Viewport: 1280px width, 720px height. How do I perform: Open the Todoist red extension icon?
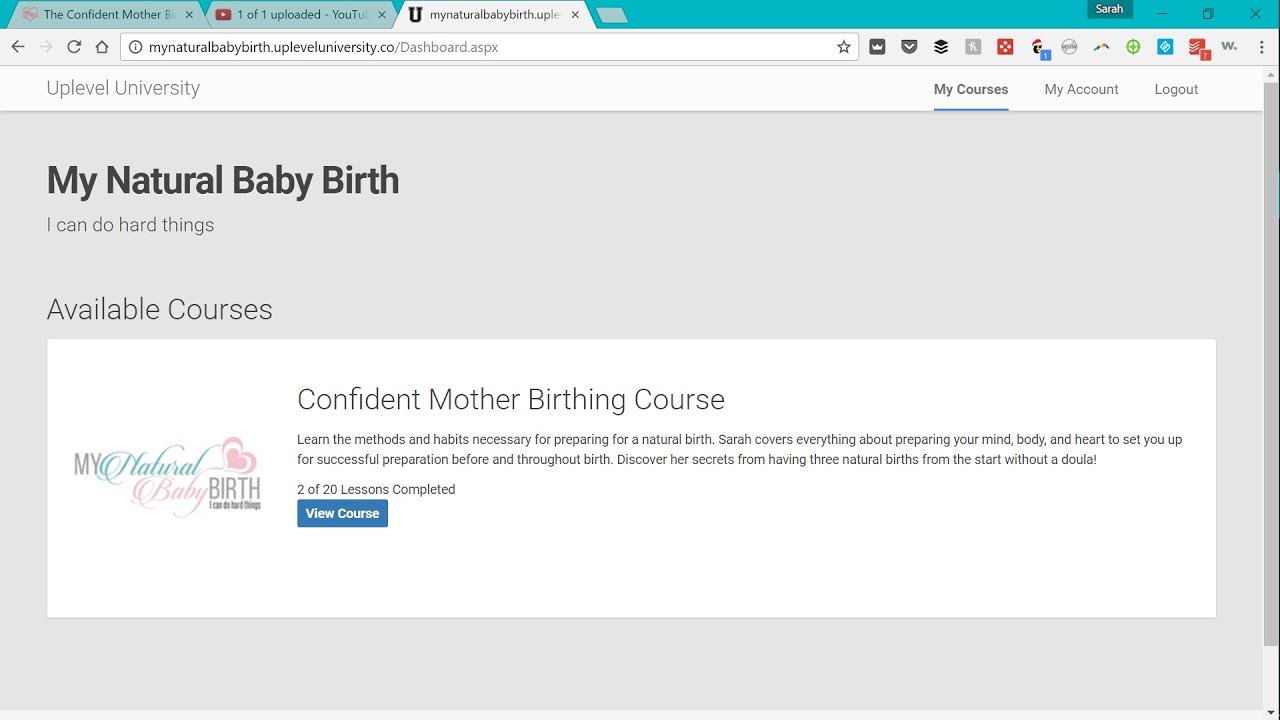click(x=1198, y=48)
